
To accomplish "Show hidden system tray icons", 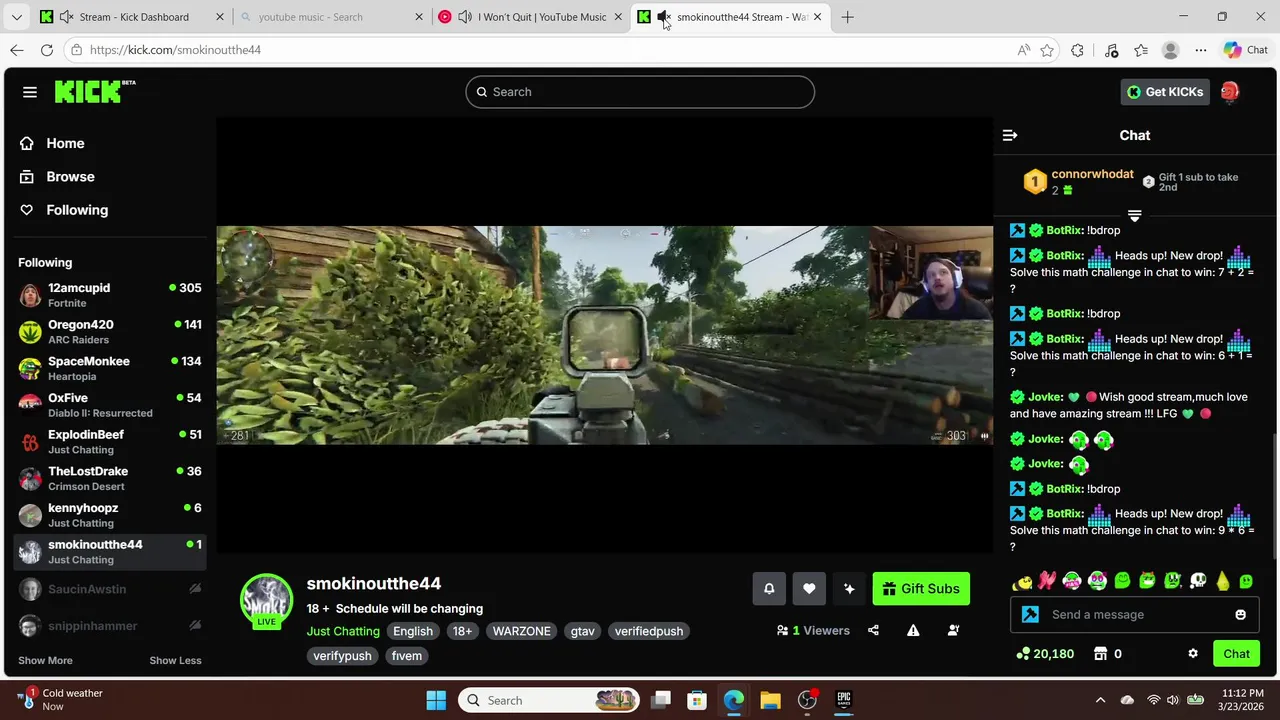I will (x=1100, y=700).
